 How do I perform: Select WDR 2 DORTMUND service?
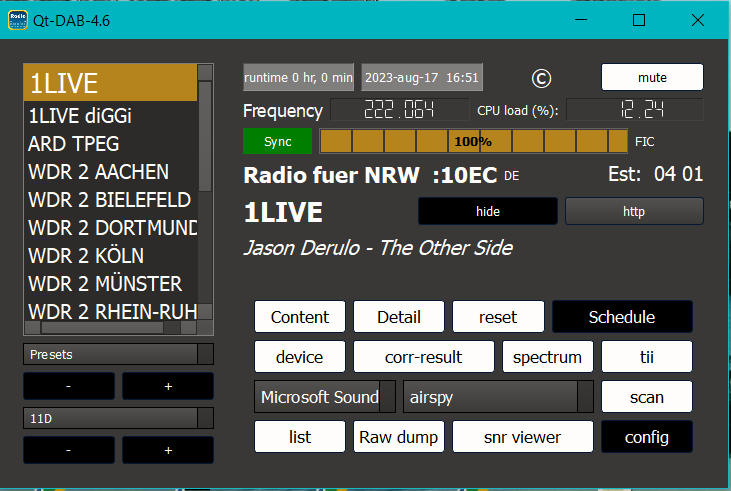[x=110, y=228]
